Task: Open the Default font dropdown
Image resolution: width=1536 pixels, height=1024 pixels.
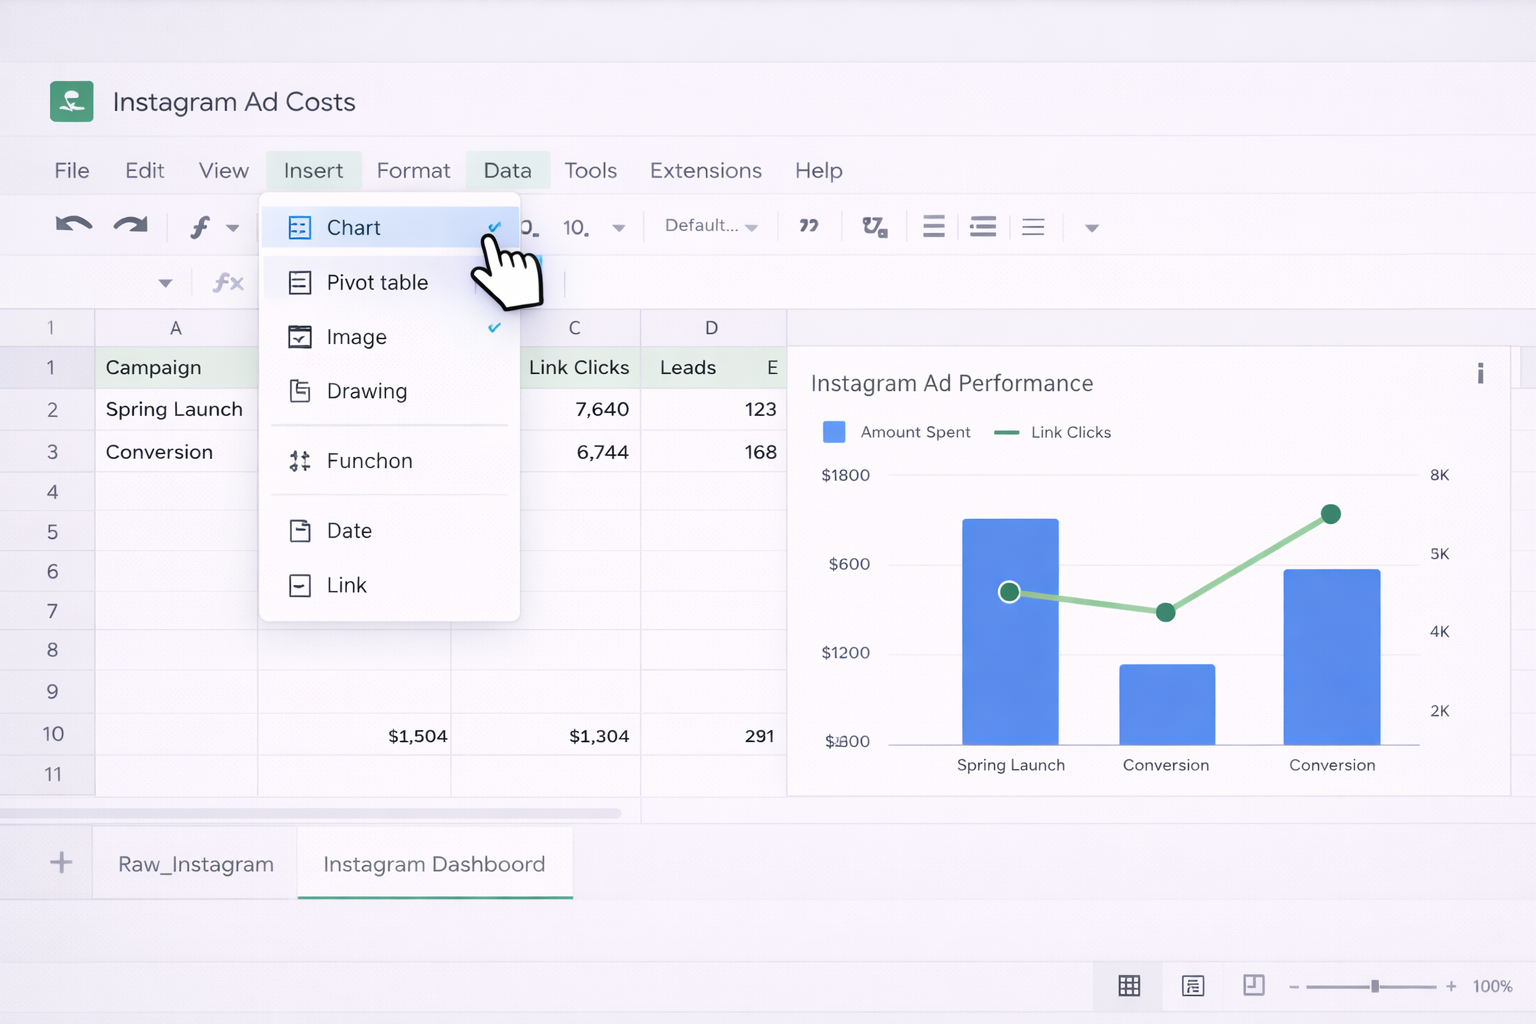Action: point(711,226)
